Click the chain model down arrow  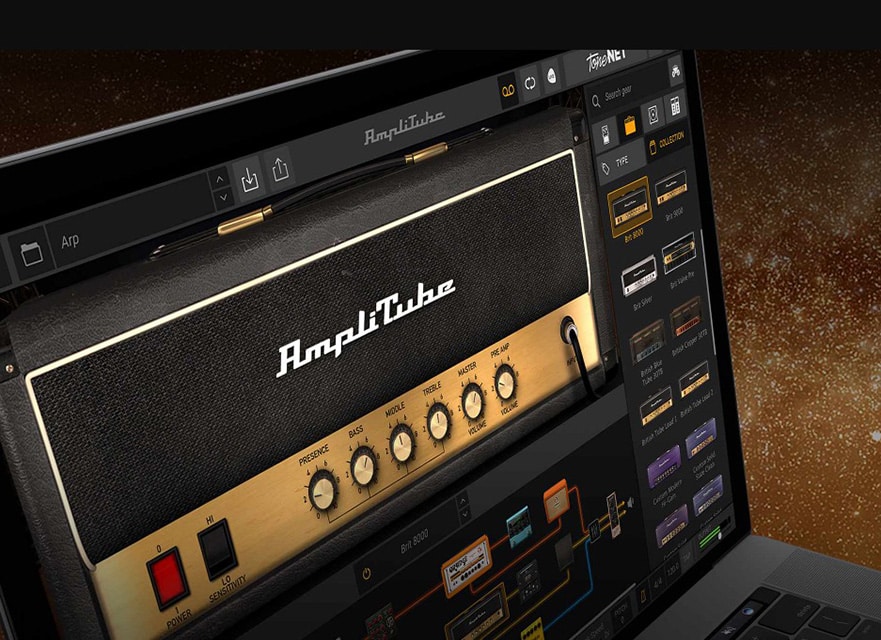(464, 514)
